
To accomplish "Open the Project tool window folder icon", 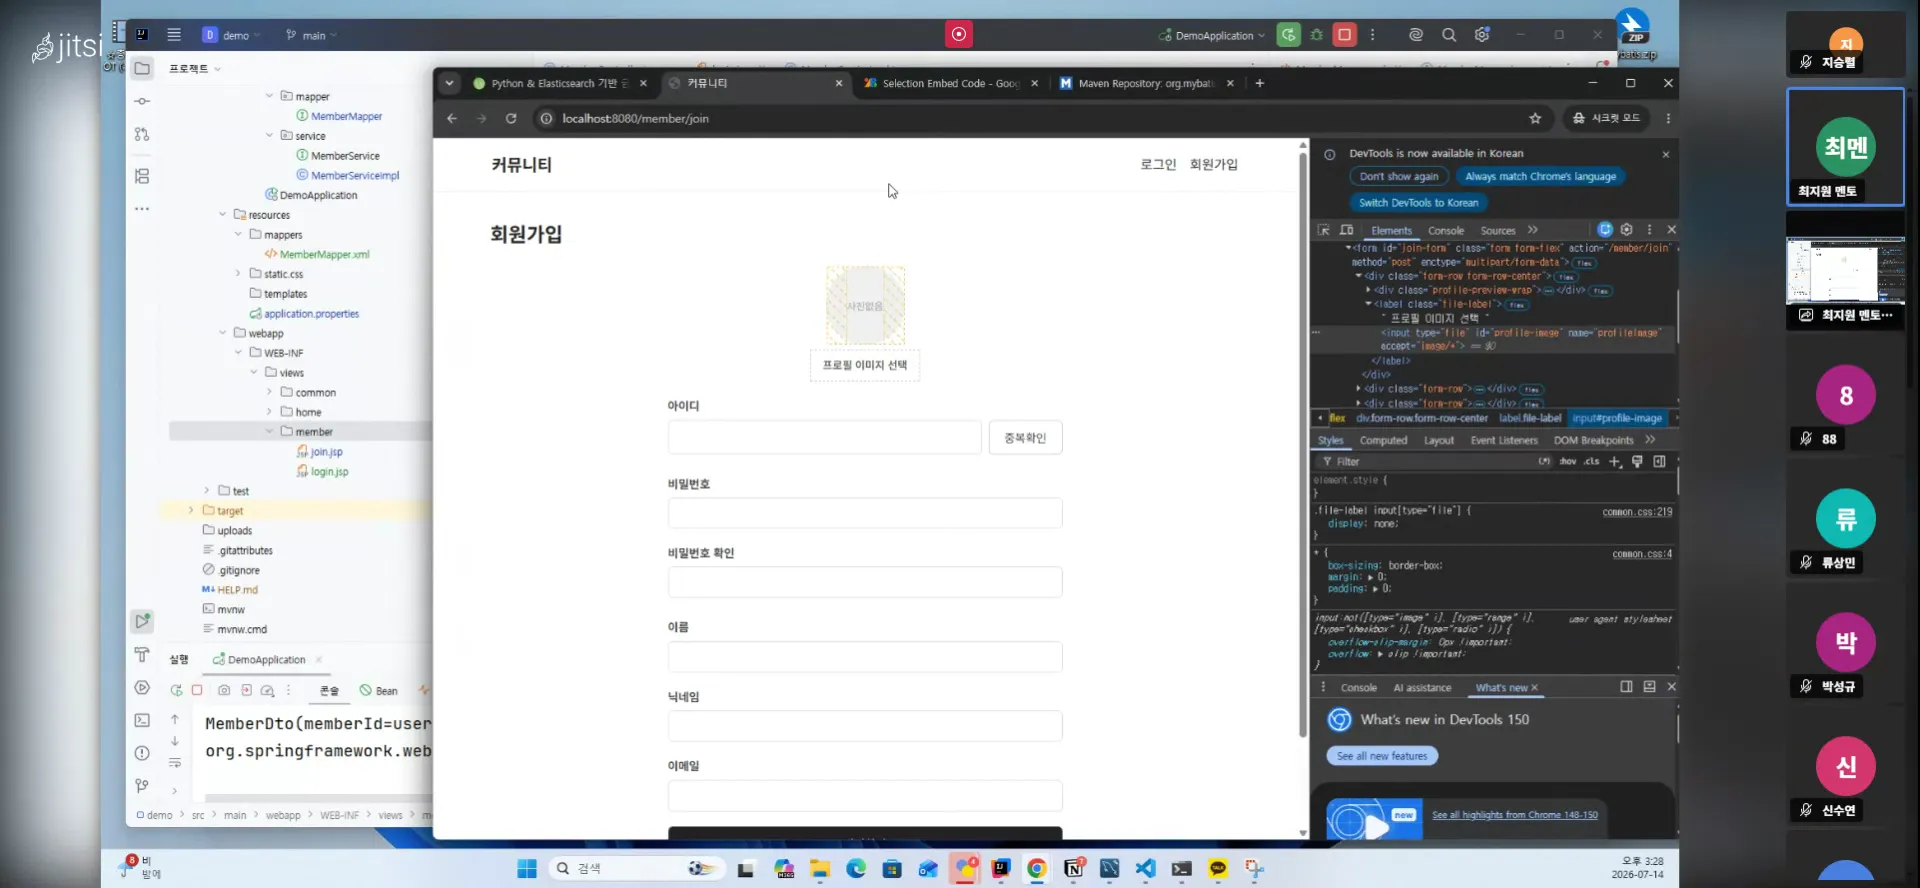I will (x=142, y=69).
